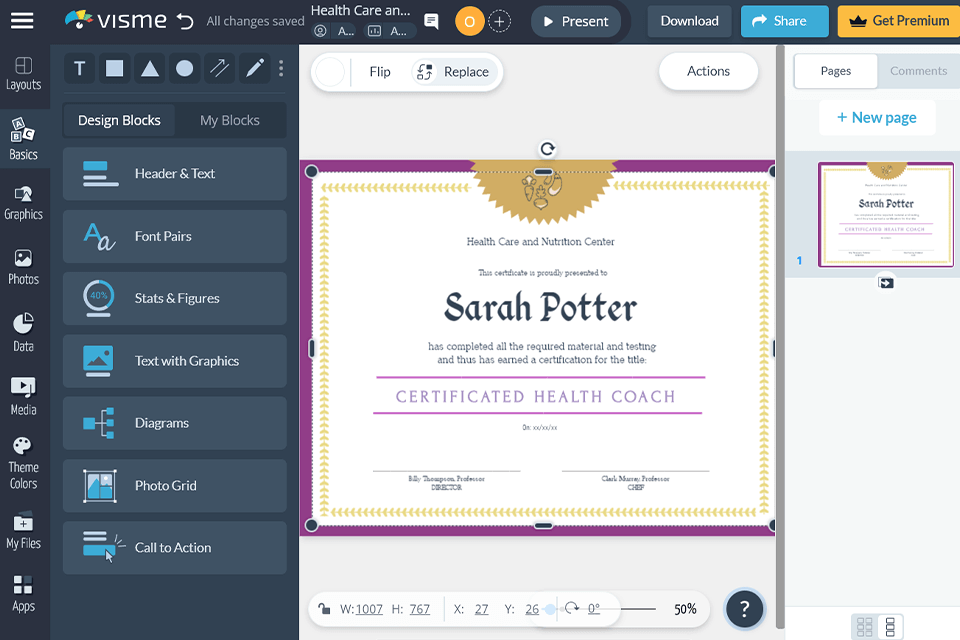Open the Theme Colors panel
Screen dimensions: 960x640
pyautogui.click(x=23, y=464)
